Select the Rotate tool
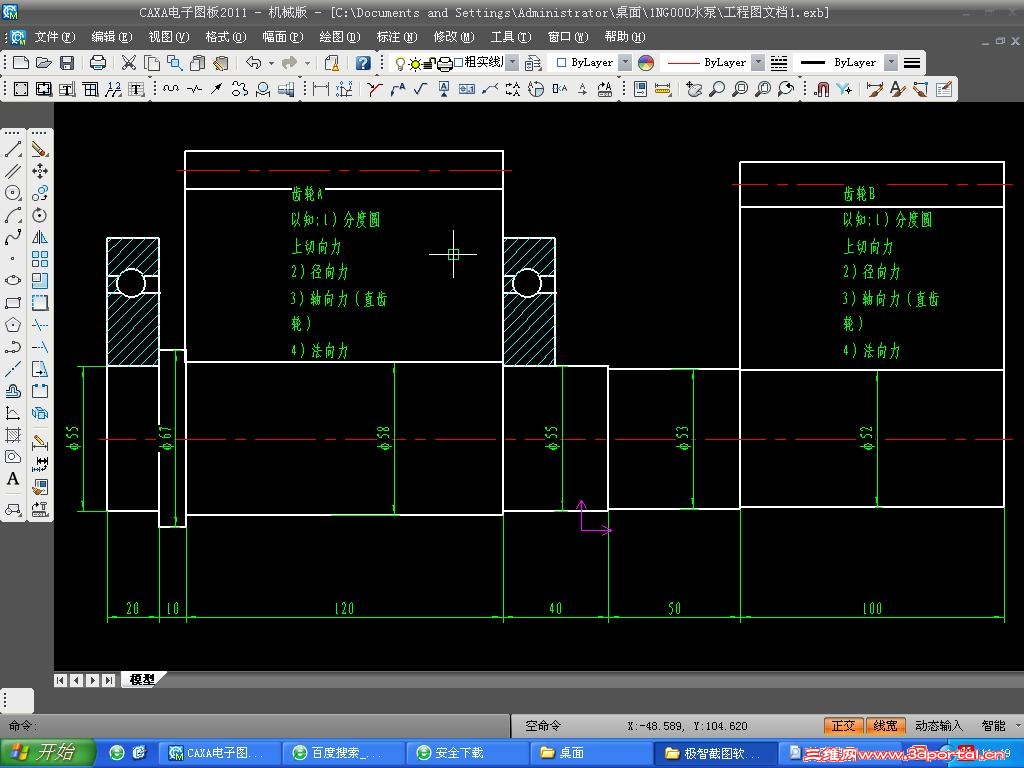The image size is (1024, 768). click(40, 215)
